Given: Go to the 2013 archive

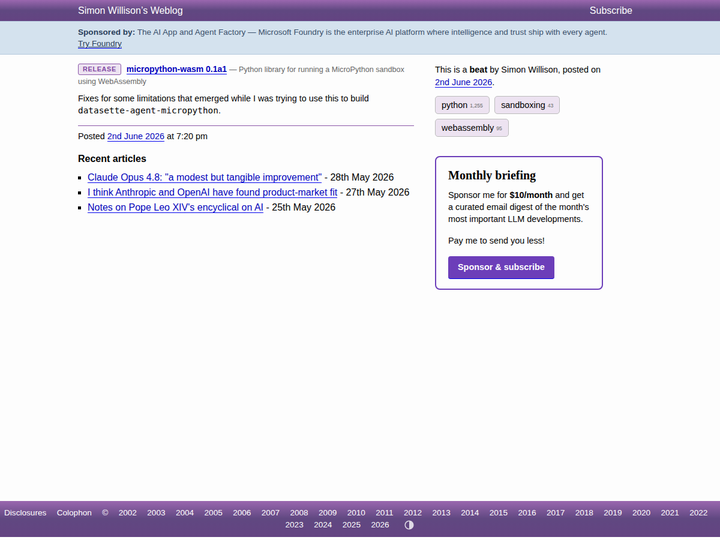Looking at the screenshot, I should point(441,512).
